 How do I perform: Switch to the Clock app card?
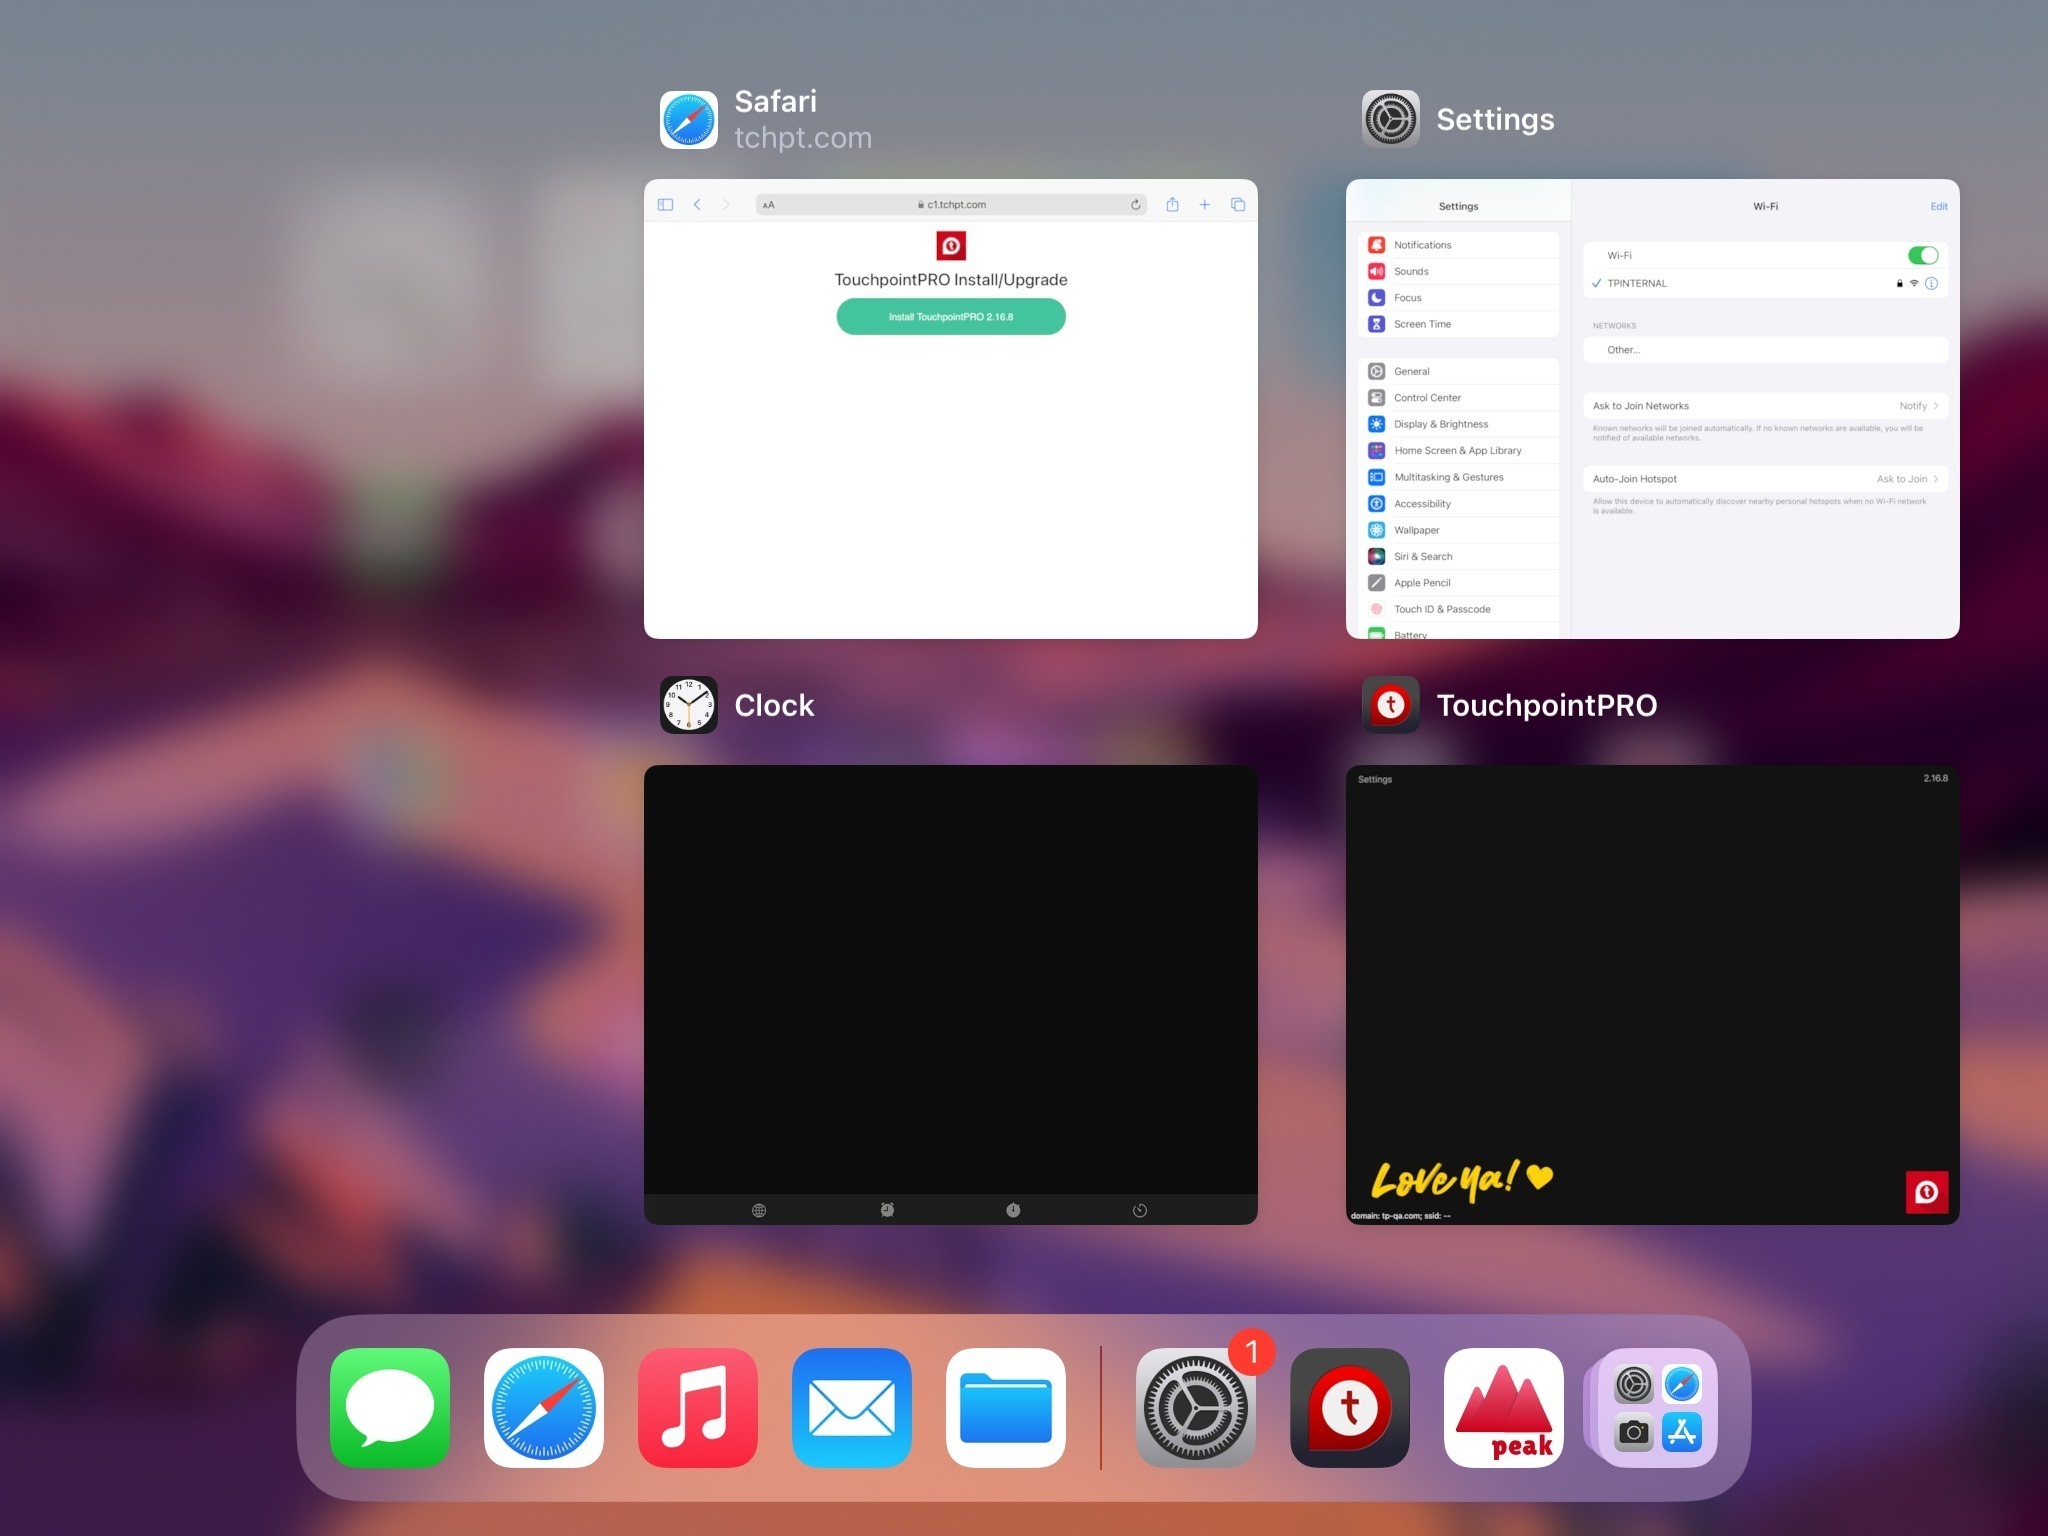pos(950,994)
